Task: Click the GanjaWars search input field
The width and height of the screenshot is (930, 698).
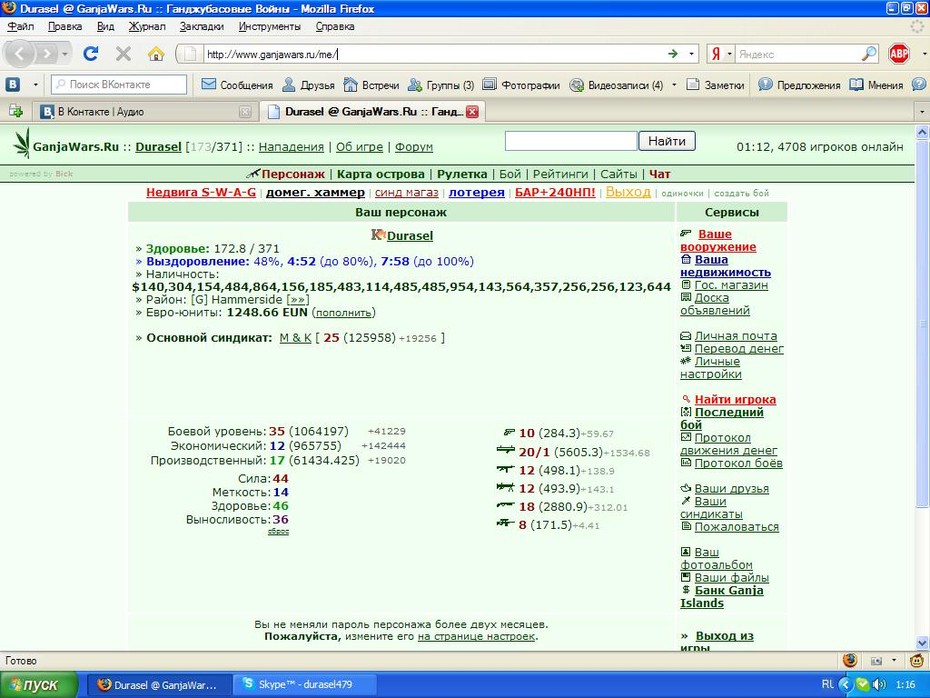Action: [571, 141]
